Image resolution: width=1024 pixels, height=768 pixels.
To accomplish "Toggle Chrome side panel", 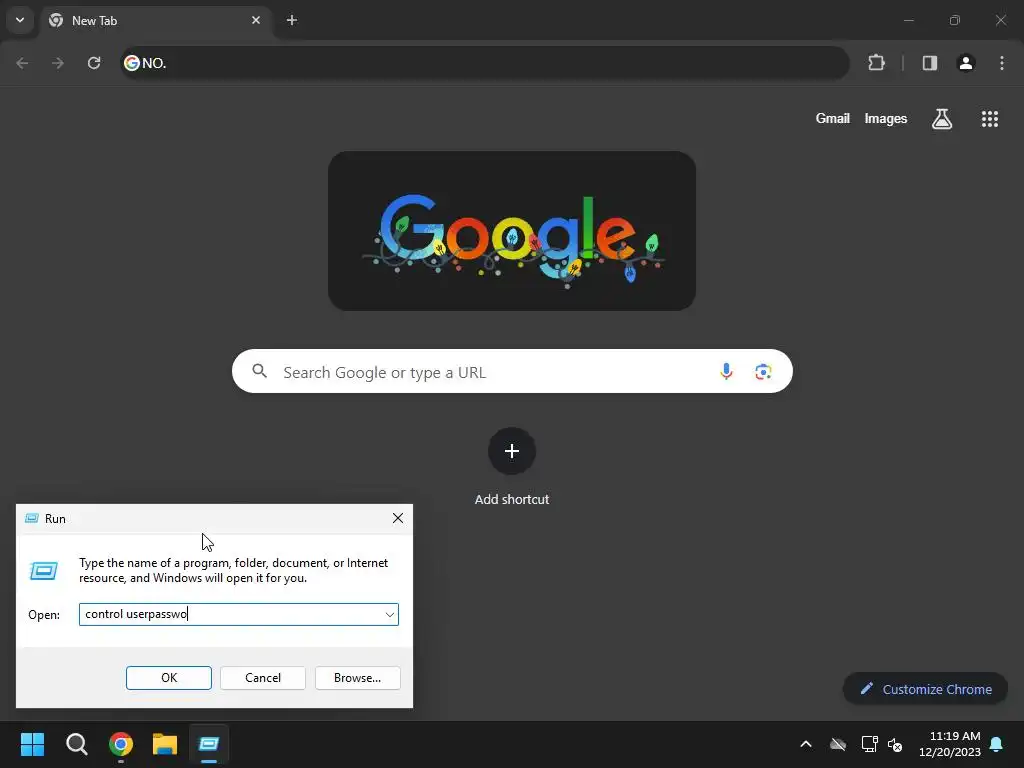I will pyautogui.click(x=930, y=63).
